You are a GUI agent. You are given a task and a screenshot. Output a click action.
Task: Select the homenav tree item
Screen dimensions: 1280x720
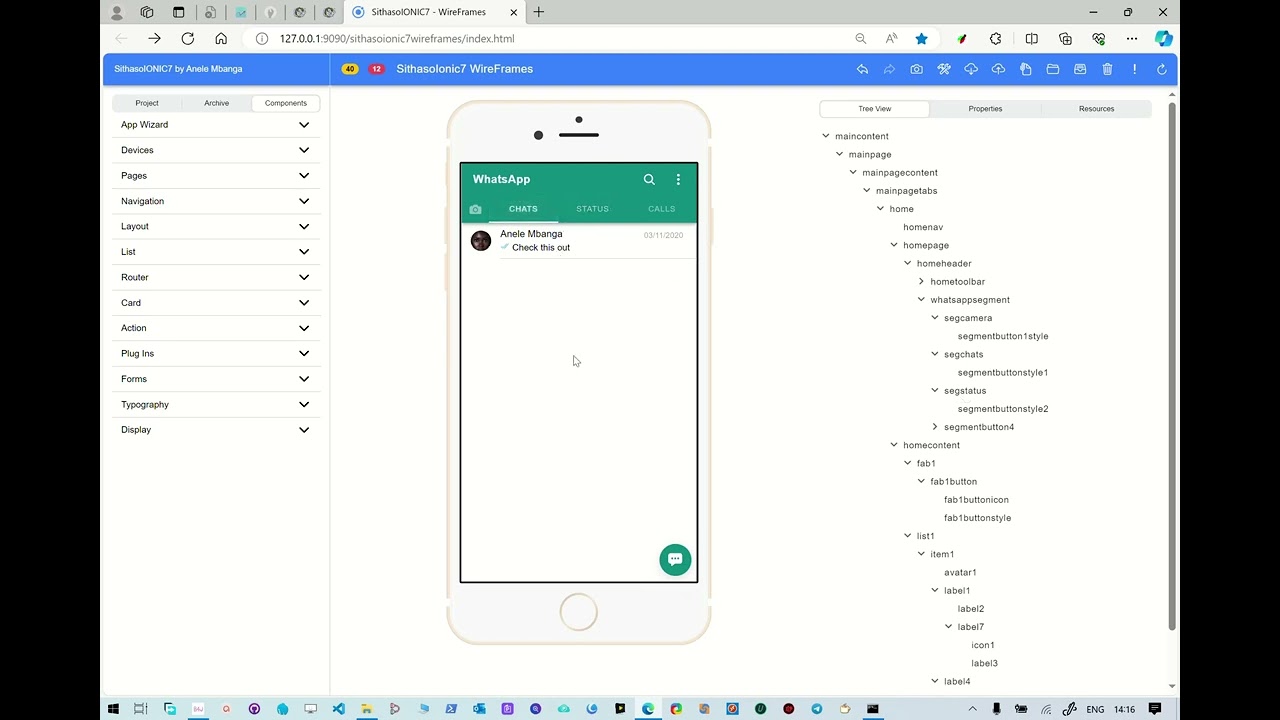(x=923, y=227)
